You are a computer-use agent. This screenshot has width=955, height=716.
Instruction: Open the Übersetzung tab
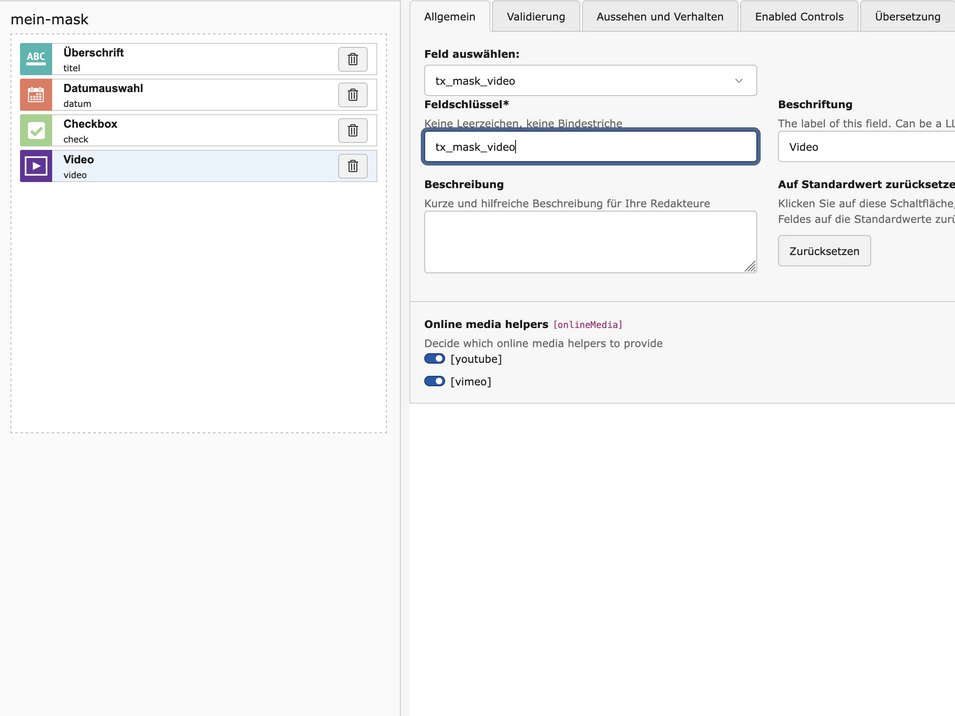pos(907,16)
